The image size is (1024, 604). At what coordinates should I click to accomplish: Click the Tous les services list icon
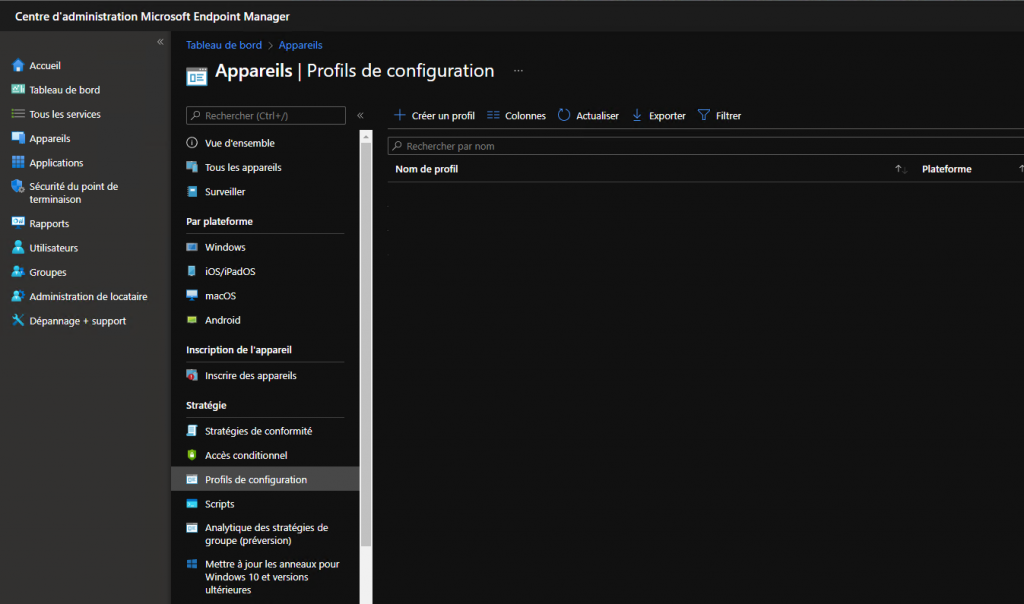[18, 114]
